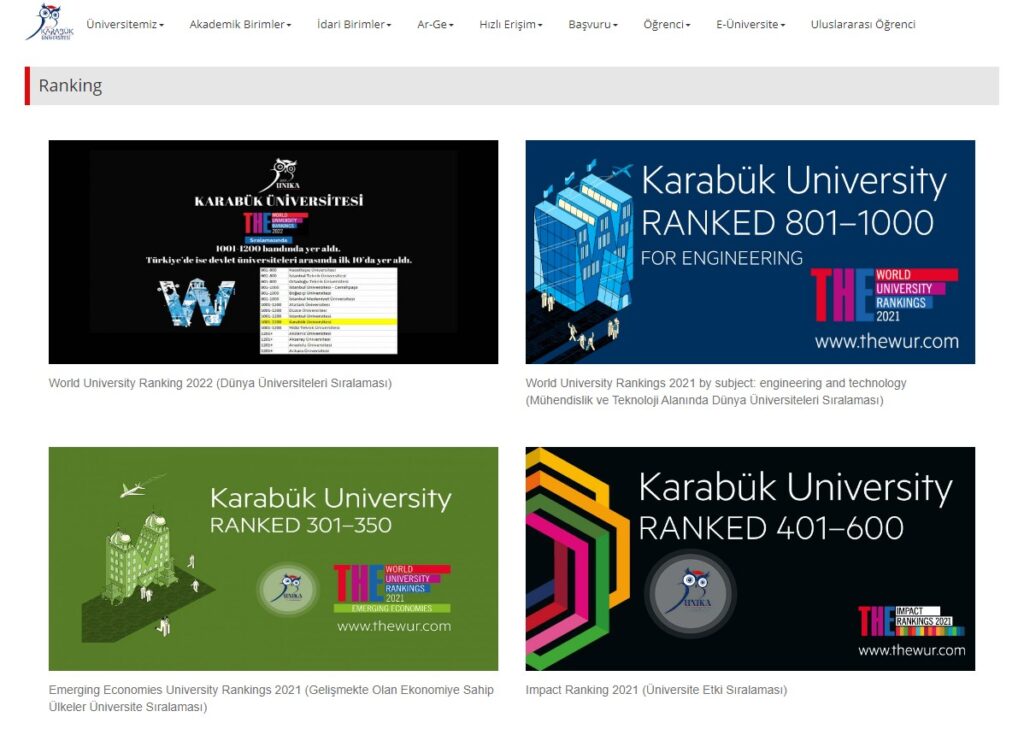Click the THE World University Rankings 2021 logo in blue banner
Screen dimensions: 1024x735
[x=884, y=295]
